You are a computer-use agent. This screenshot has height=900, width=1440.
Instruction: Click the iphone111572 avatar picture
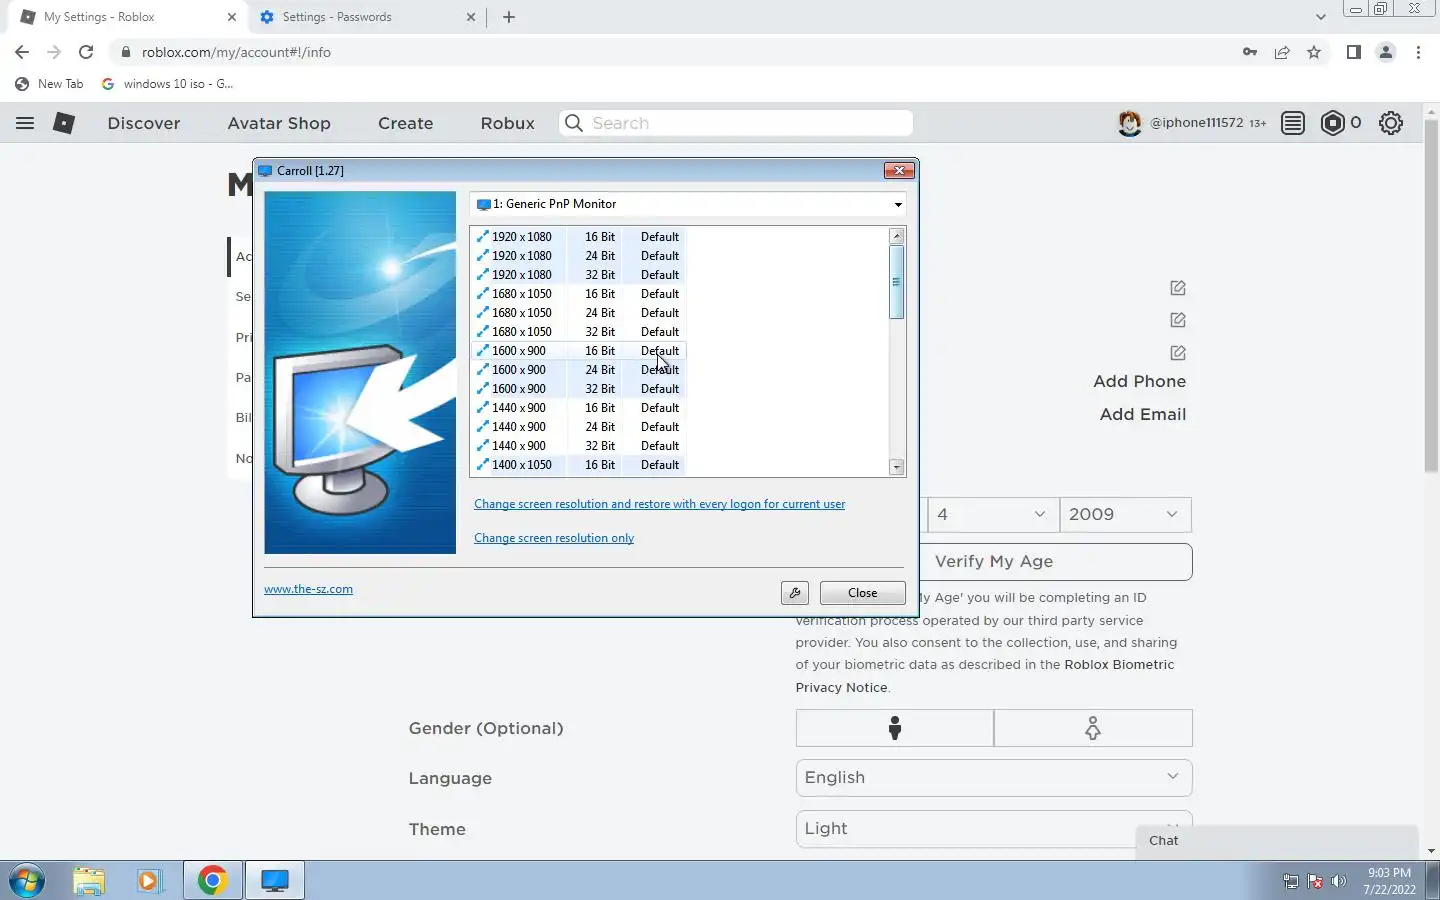pyautogui.click(x=1130, y=123)
